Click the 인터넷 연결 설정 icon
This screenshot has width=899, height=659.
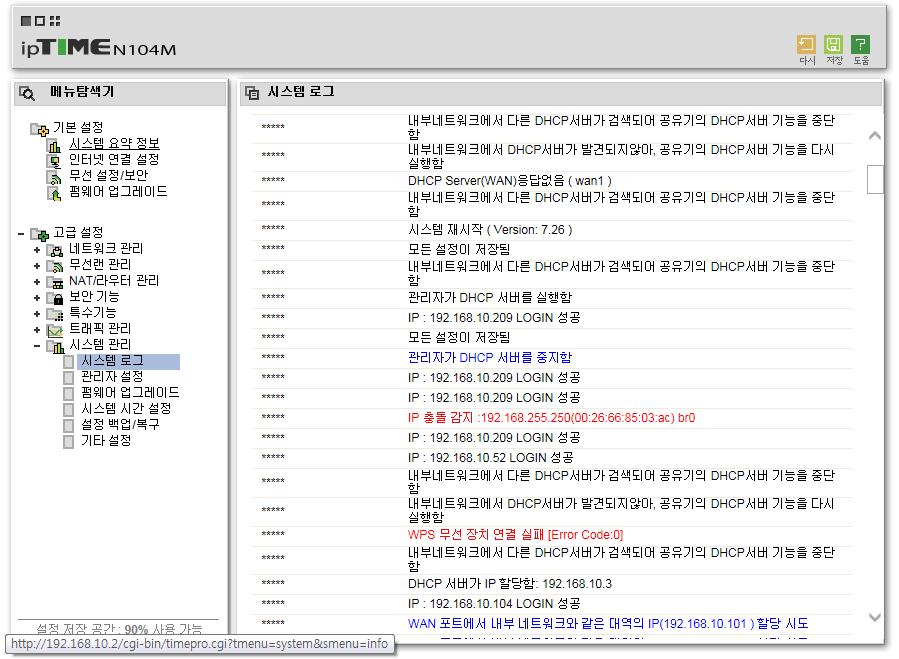click(54, 161)
